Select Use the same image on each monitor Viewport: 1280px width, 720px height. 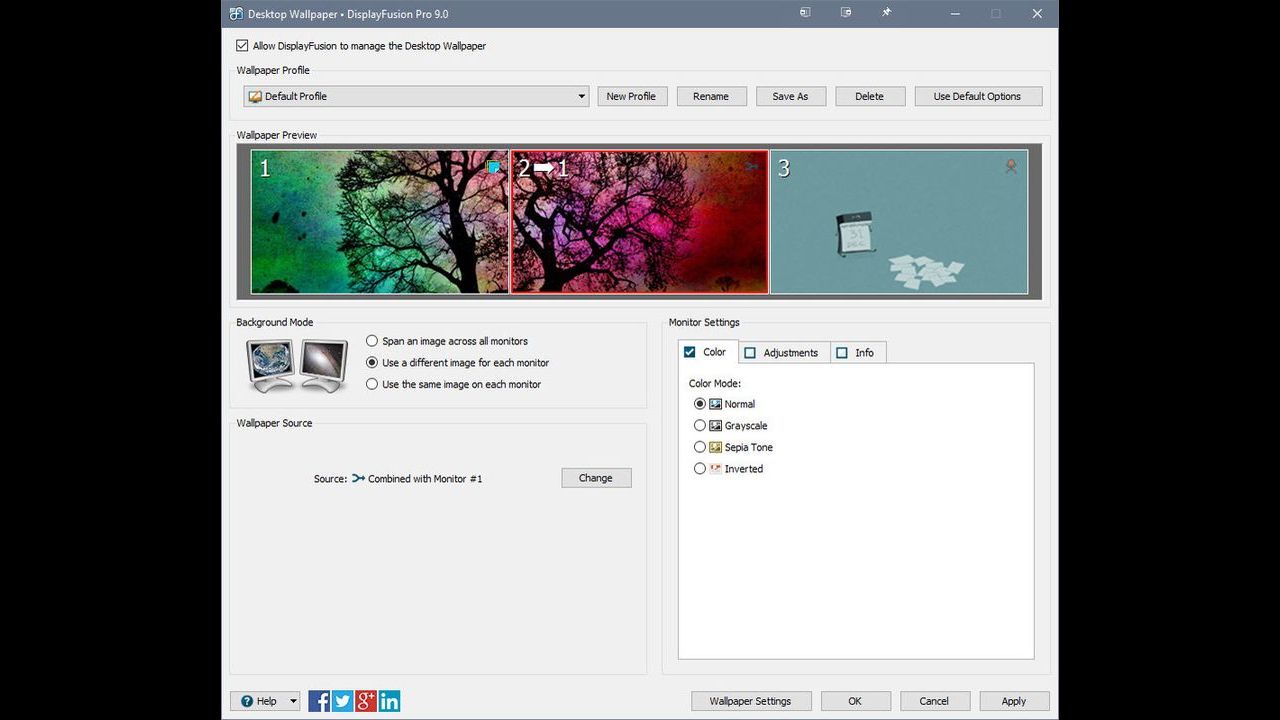(372, 384)
